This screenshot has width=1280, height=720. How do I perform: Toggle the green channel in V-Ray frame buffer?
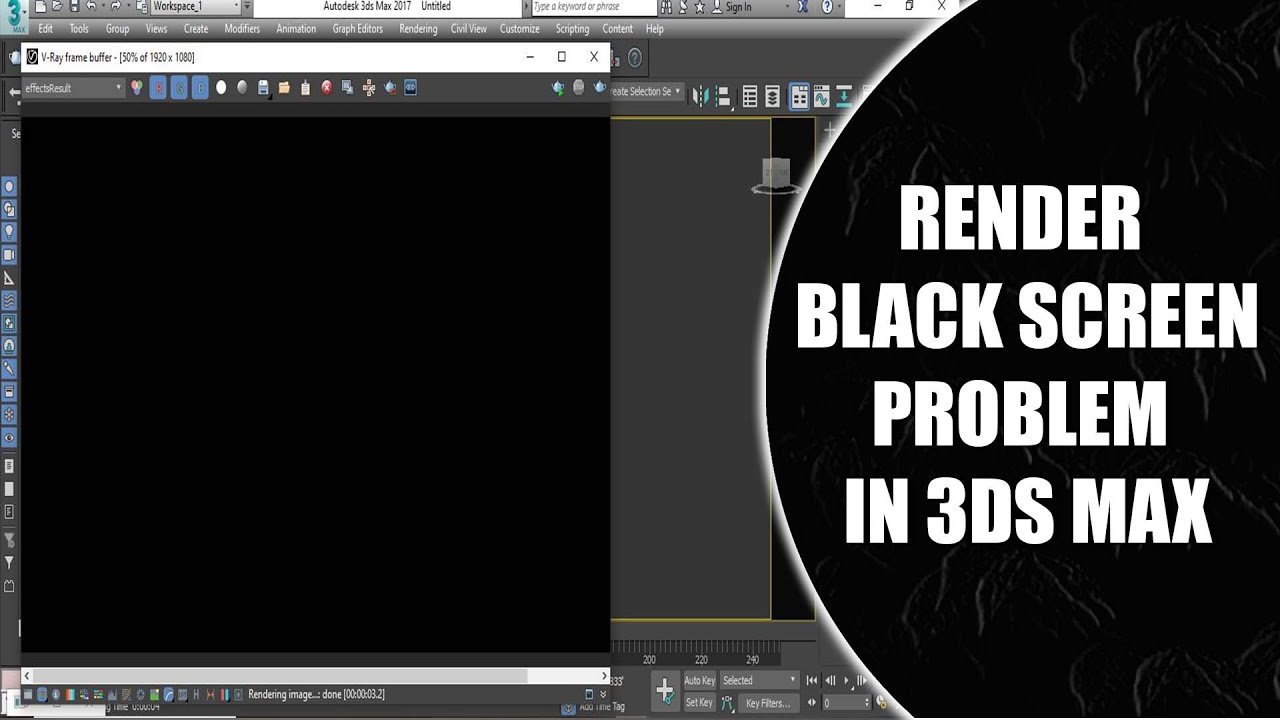click(x=179, y=88)
